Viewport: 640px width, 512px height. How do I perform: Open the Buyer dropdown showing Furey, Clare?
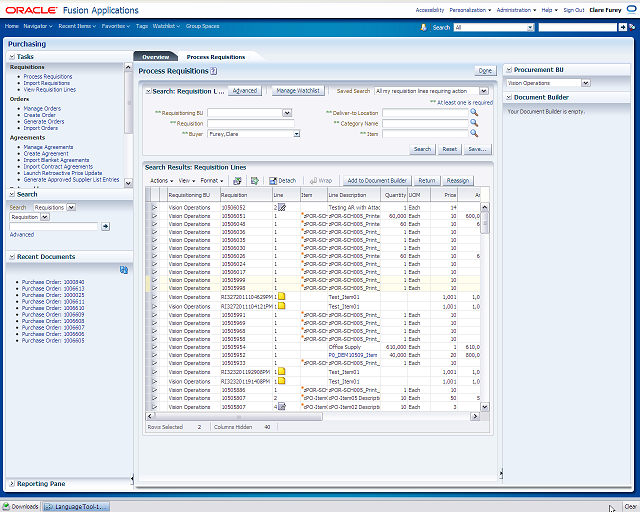click(x=297, y=134)
